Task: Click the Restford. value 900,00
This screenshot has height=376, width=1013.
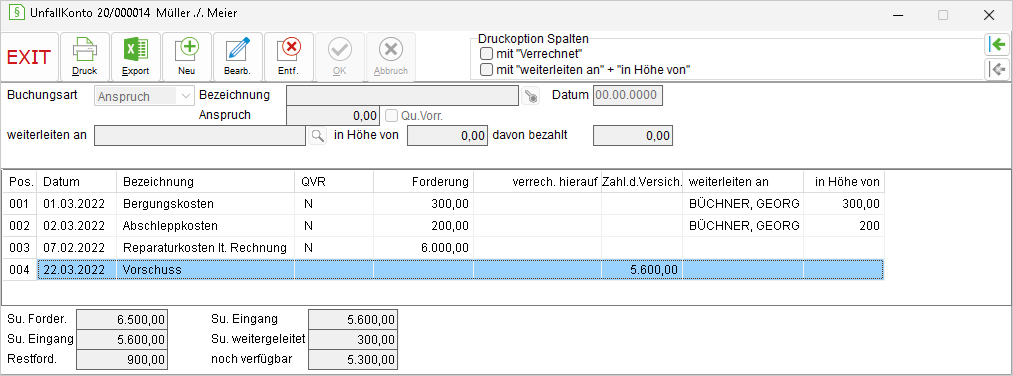Action: (x=121, y=359)
